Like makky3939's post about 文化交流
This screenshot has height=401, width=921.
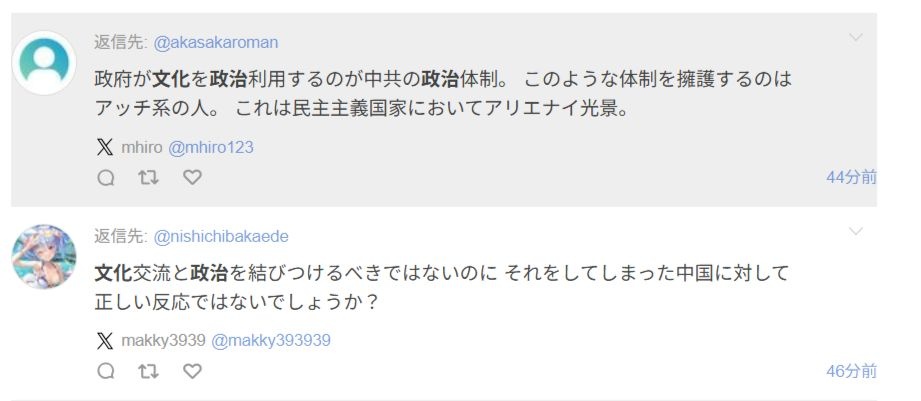pyautogui.click(x=193, y=371)
